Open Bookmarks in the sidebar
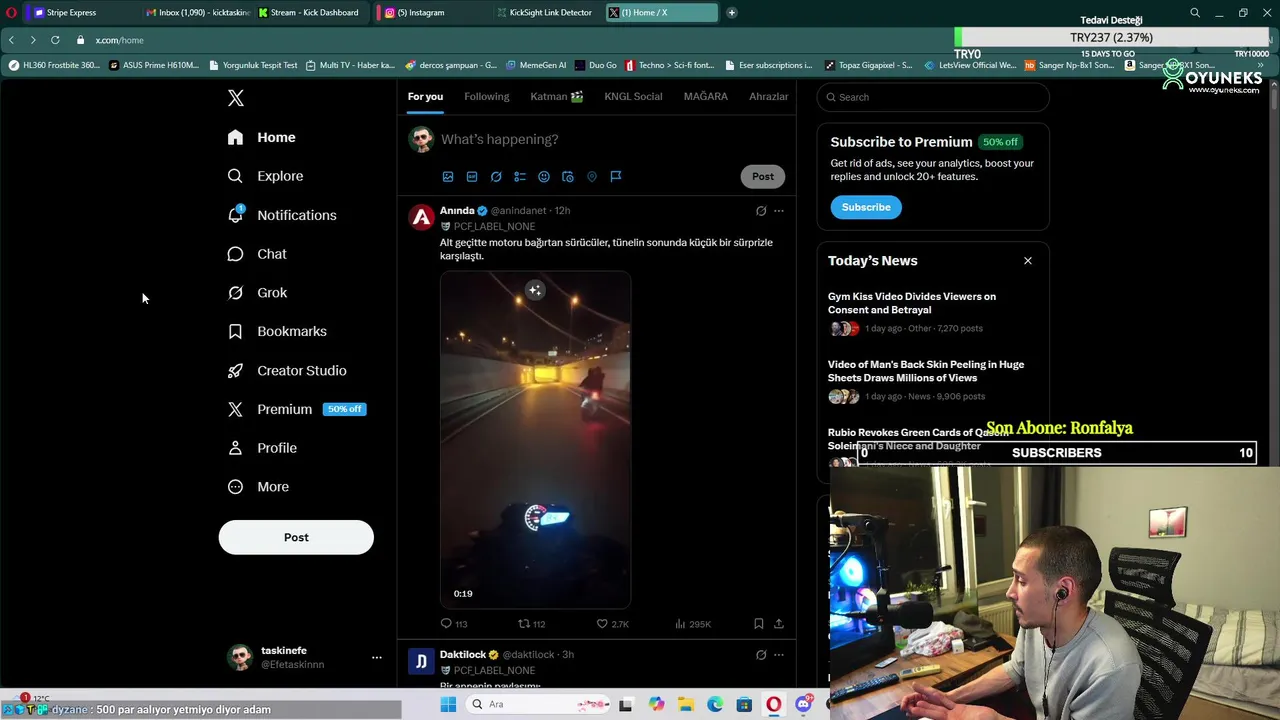Viewport: 1280px width, 720px height. pos(277,331)
